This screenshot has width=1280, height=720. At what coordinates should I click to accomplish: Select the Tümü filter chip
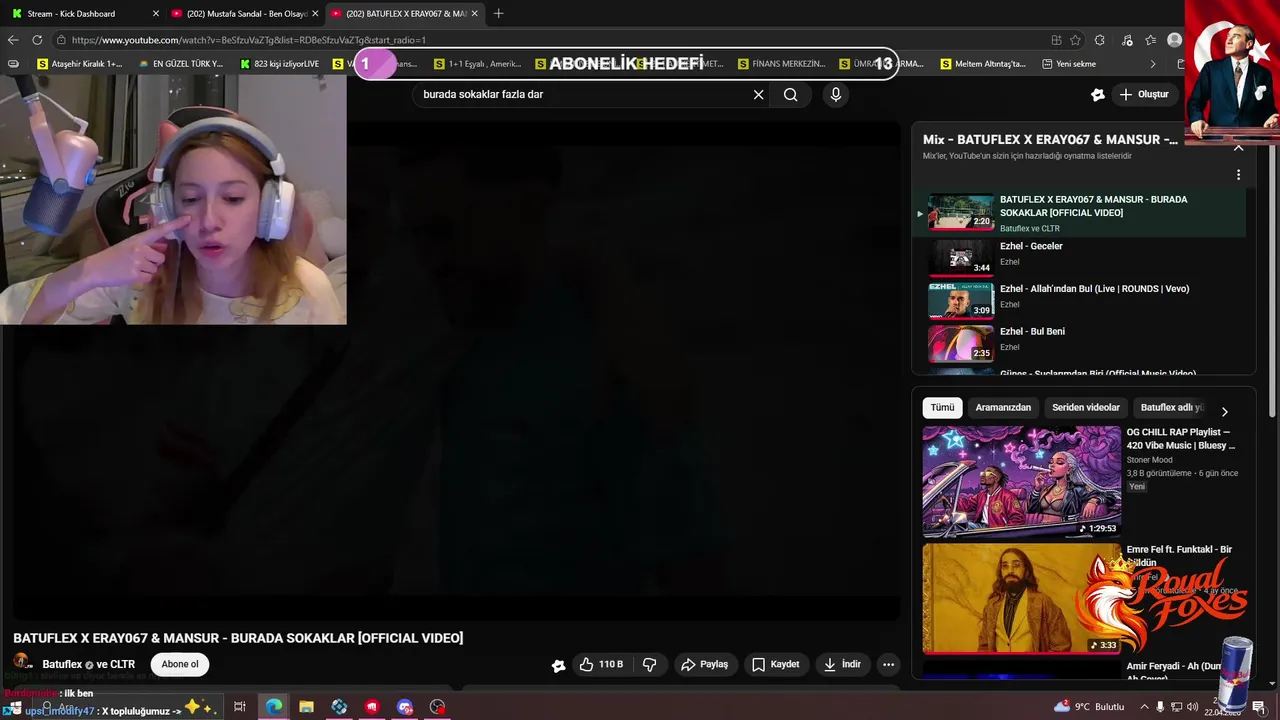point(942,407)
